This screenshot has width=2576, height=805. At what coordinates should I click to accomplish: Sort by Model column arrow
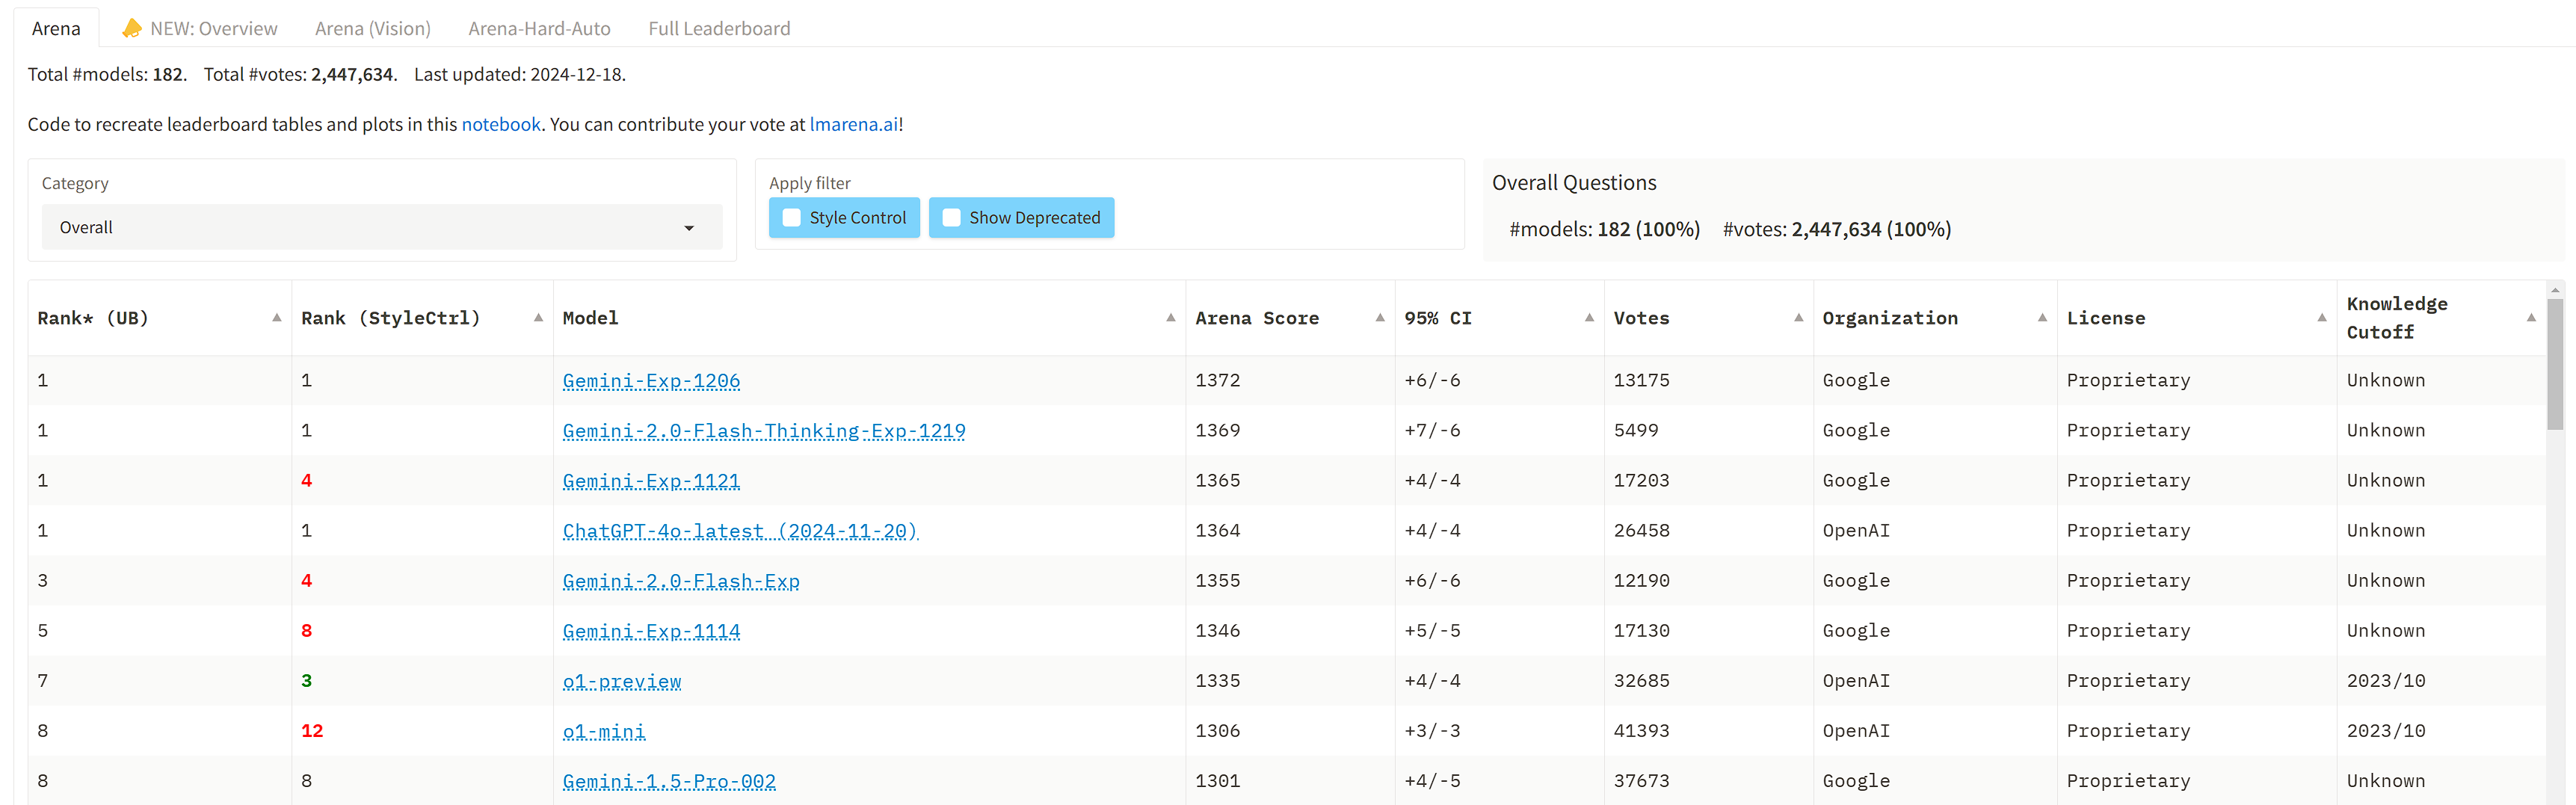1170,318
